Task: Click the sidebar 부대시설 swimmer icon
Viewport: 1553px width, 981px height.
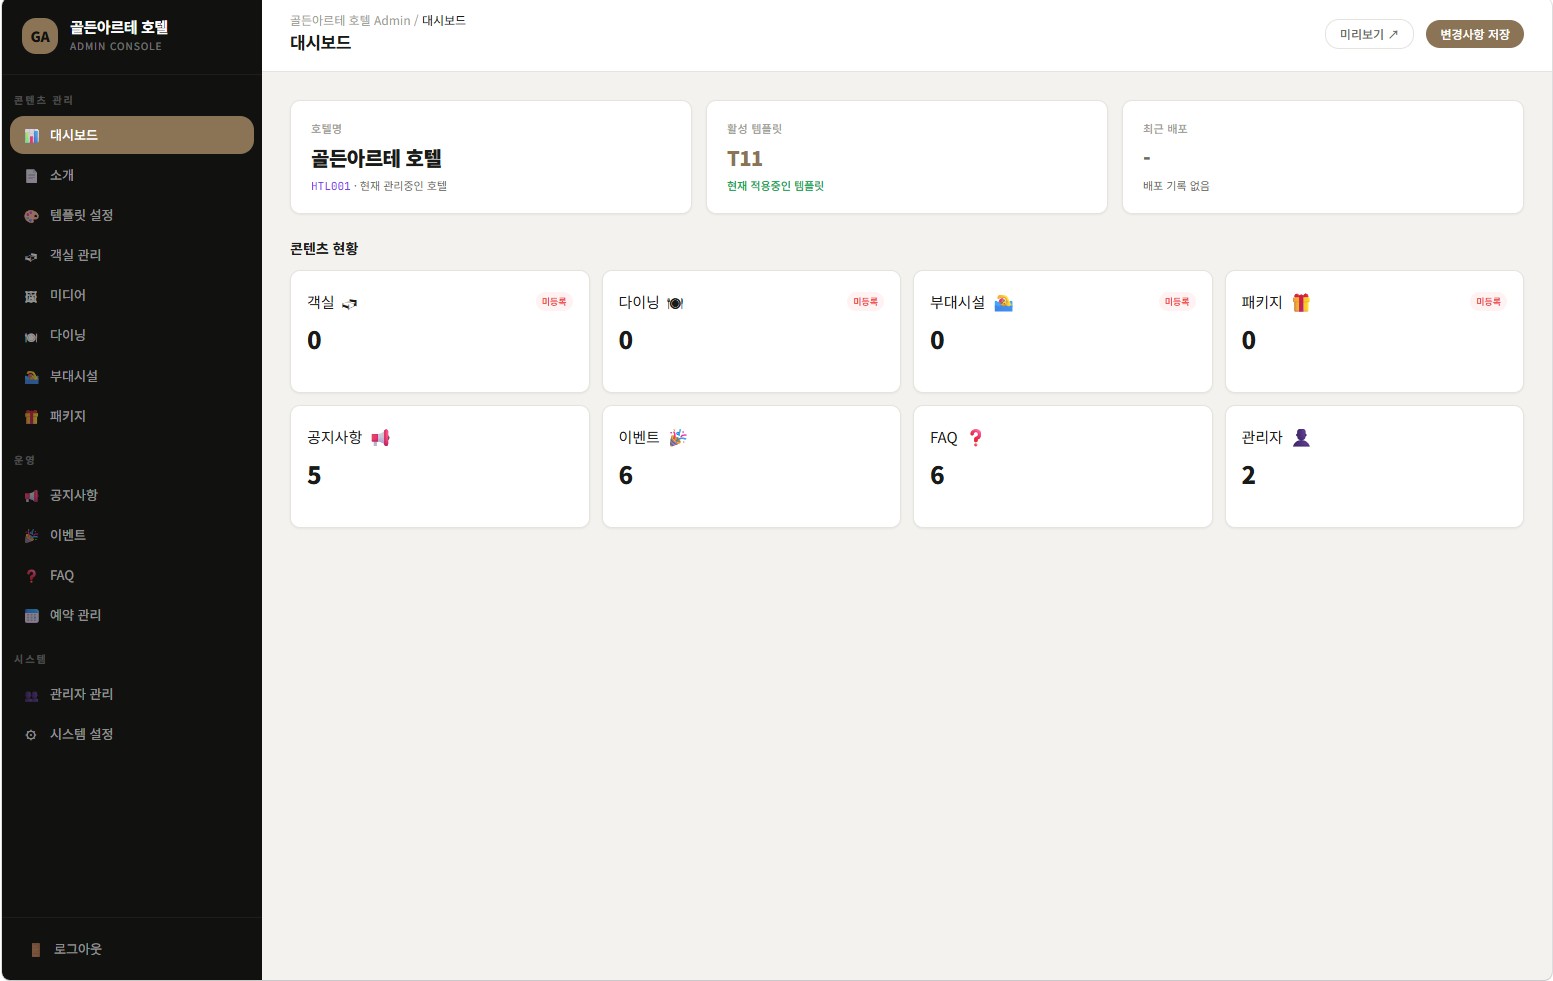Action: pos(31,377)
